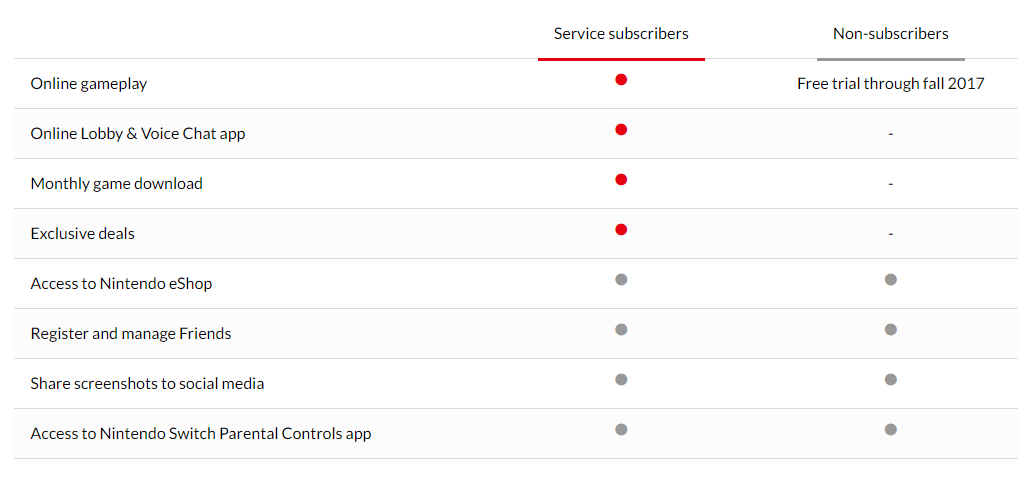Click red dot in Online Lobby & Voice Chat row
The height and width of the screenshot is (478, 1018).
[621, 130]
